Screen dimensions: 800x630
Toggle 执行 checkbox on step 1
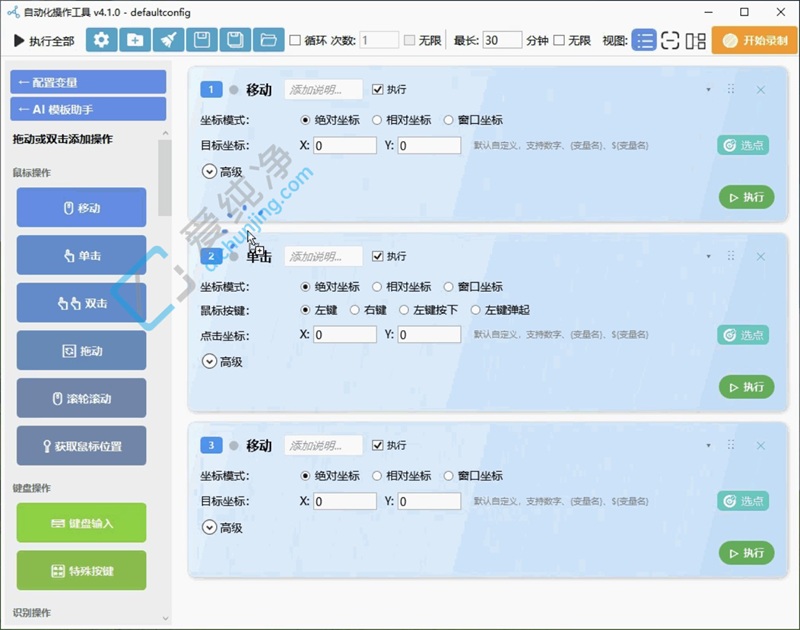pos(378,89)
